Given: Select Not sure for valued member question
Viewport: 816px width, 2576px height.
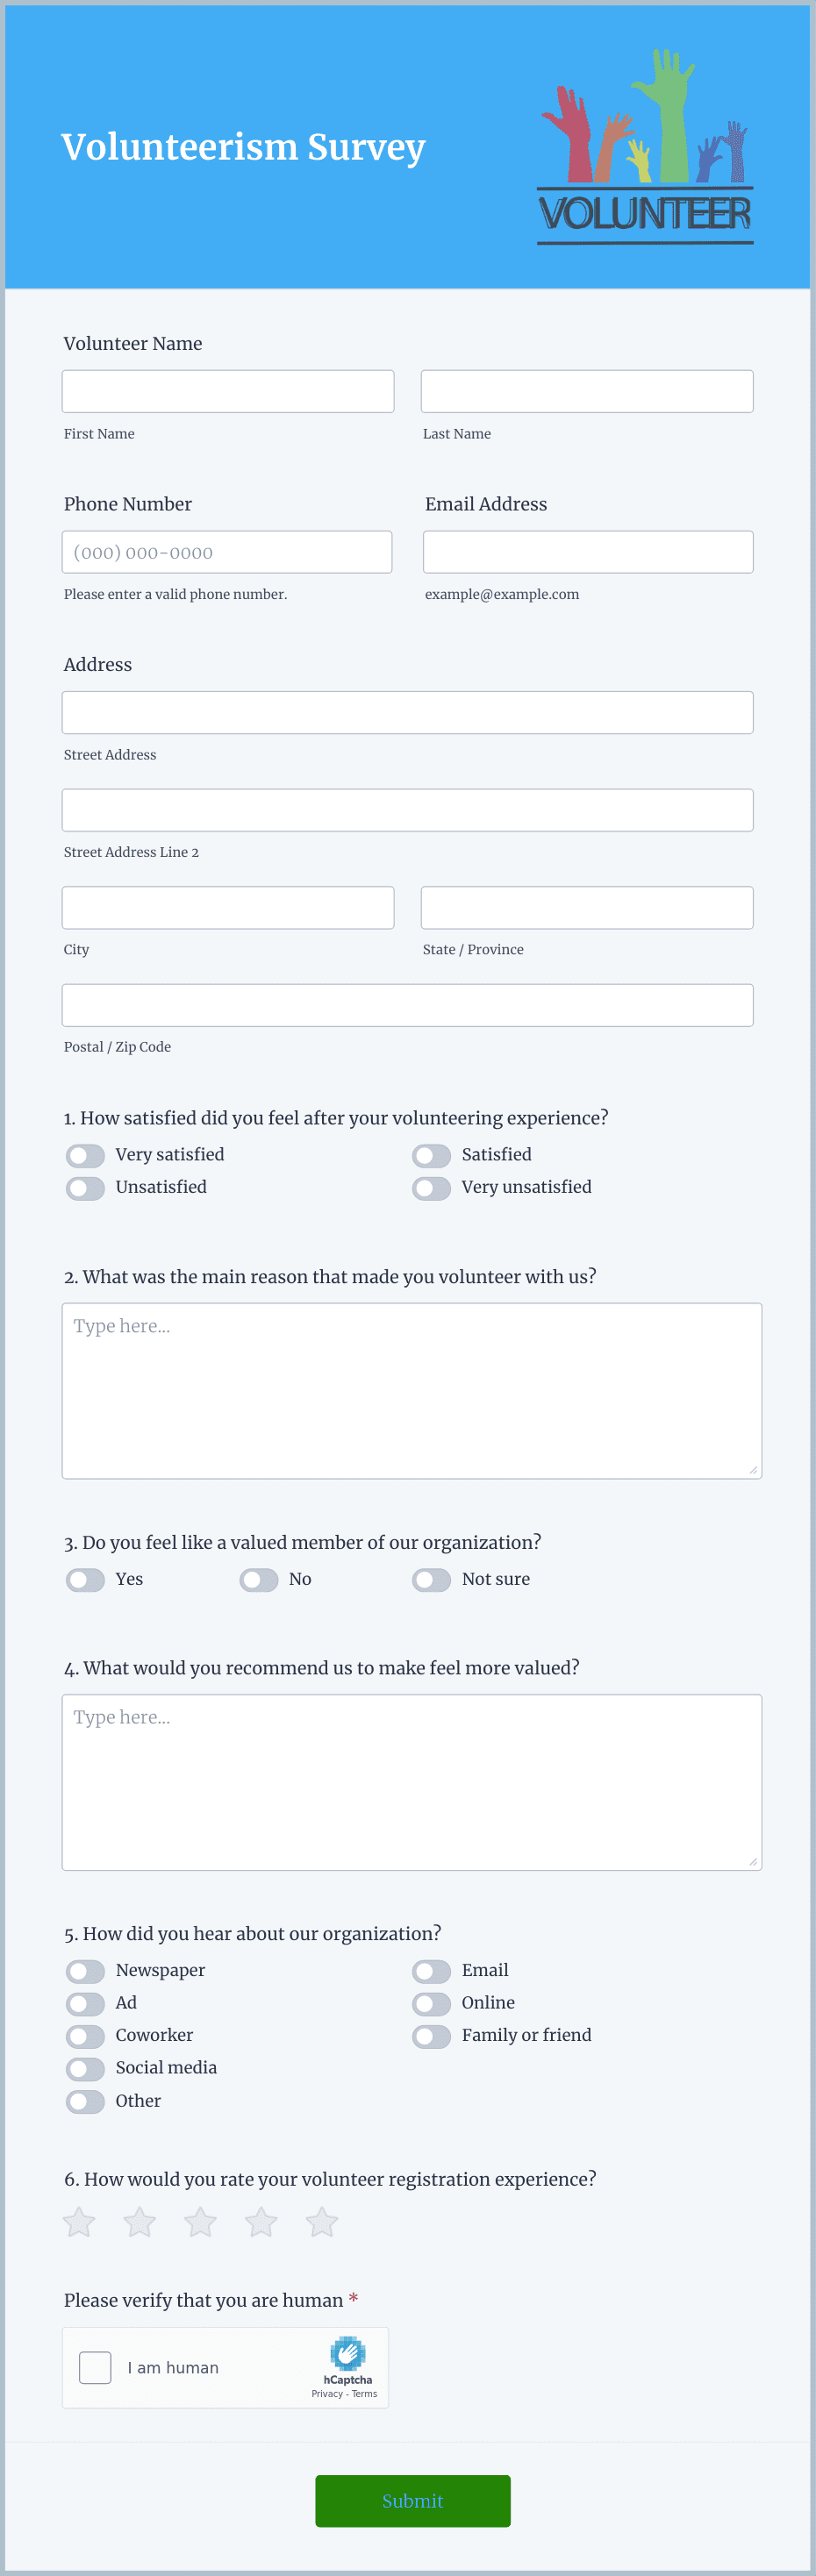Looking at the screenshot, I should [431, 1580].
